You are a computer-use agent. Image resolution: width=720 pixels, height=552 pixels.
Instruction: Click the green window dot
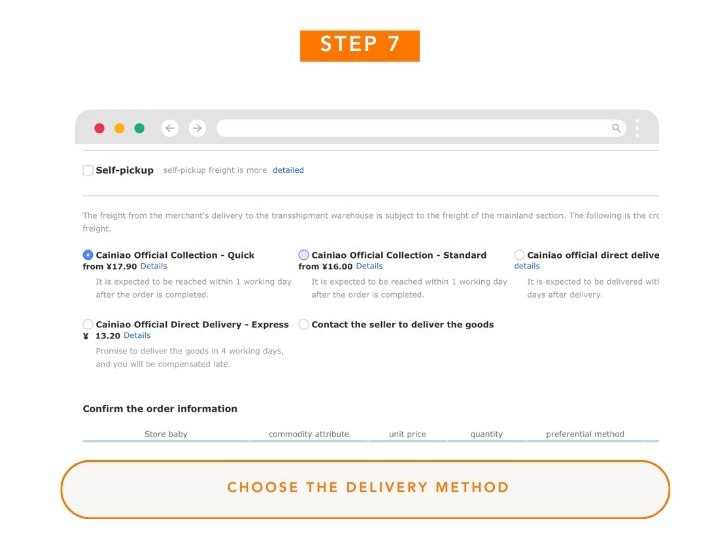click(x=139, y=128)
